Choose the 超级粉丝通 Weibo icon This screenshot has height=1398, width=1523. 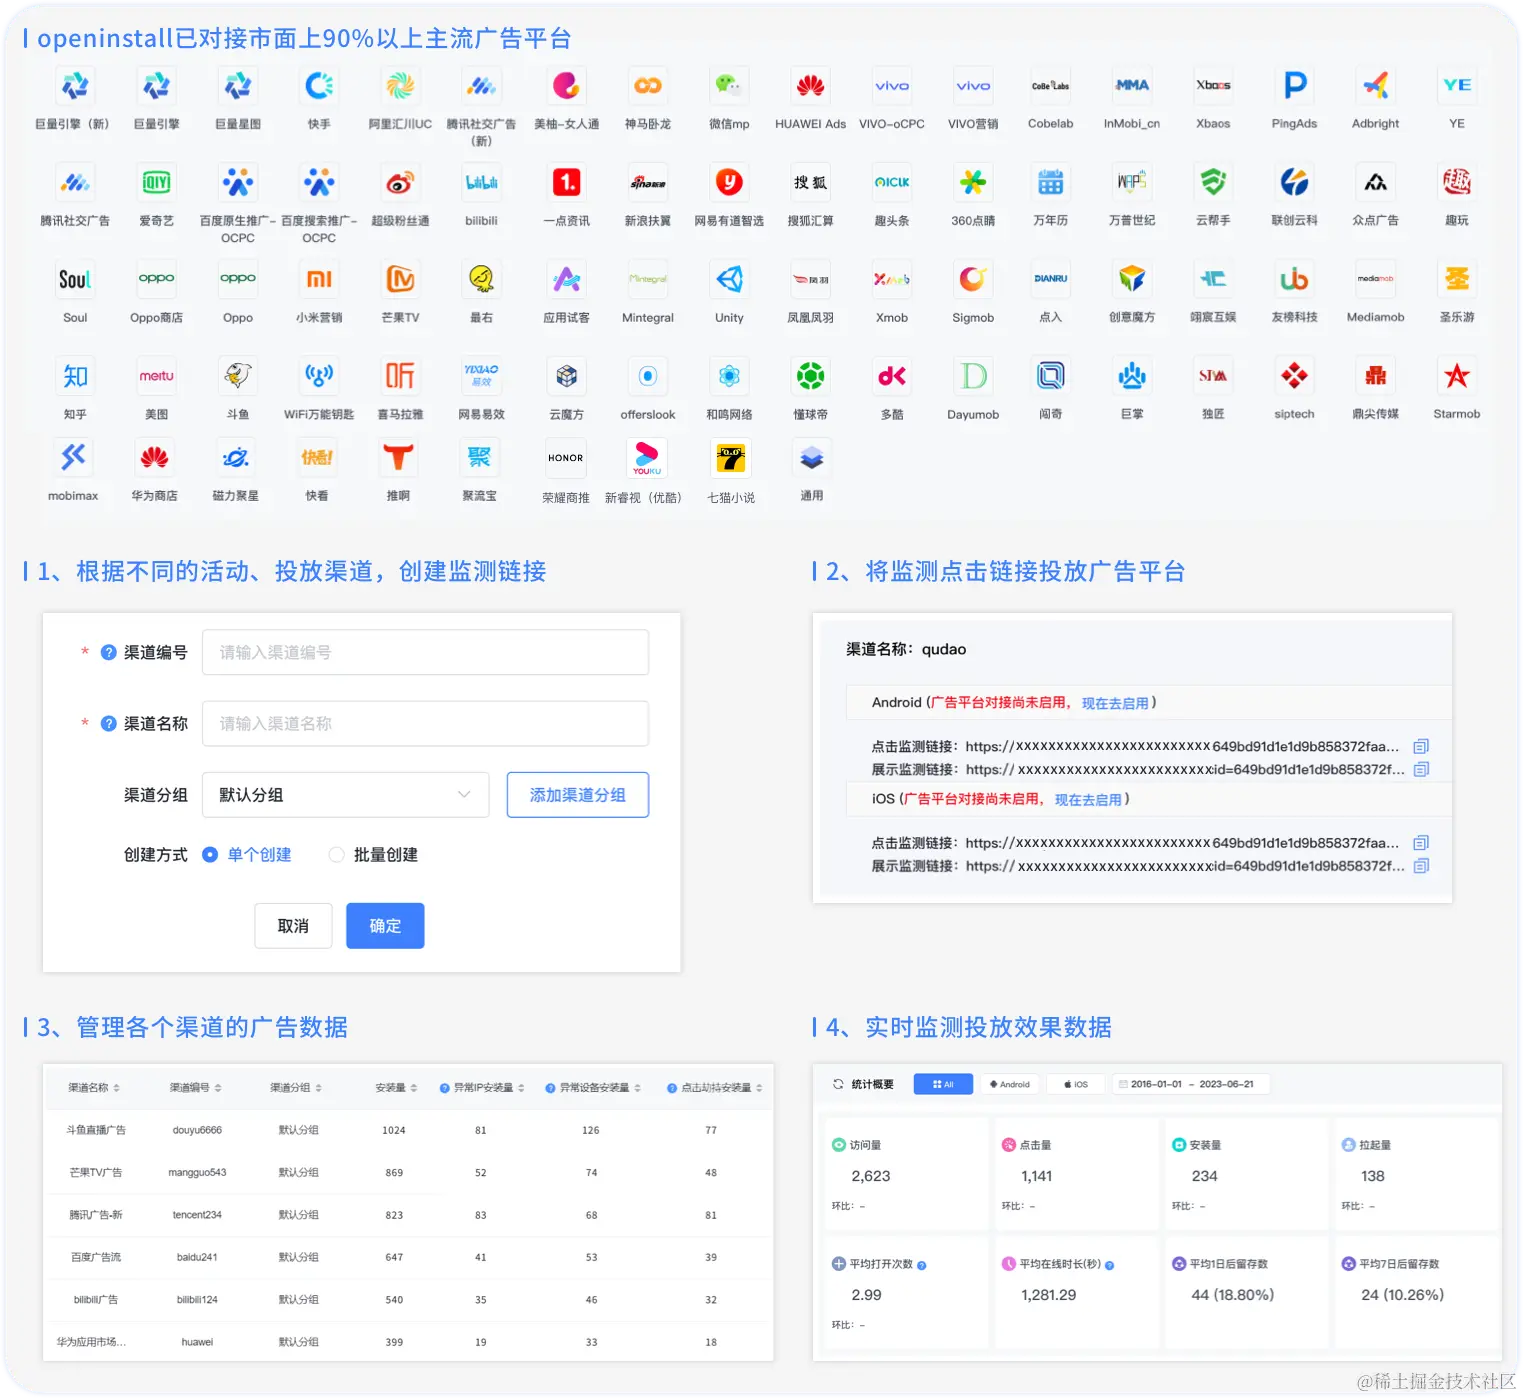(400, 183)
